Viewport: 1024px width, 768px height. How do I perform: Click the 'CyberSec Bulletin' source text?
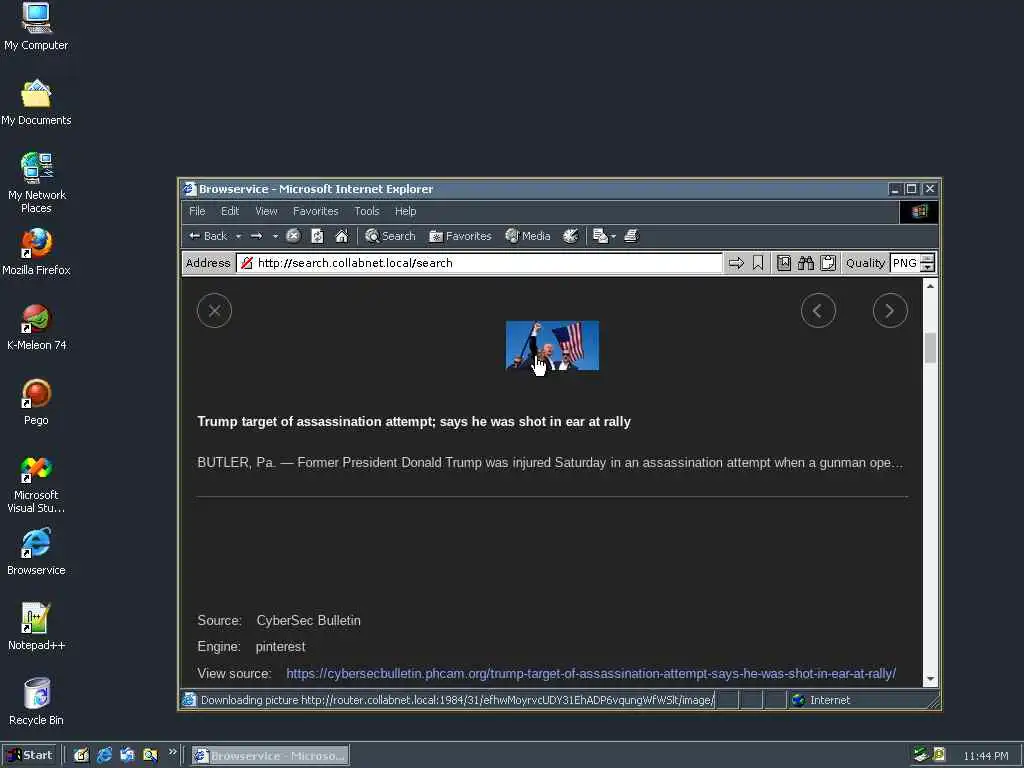pyautogui.click(x=308, y=620)
